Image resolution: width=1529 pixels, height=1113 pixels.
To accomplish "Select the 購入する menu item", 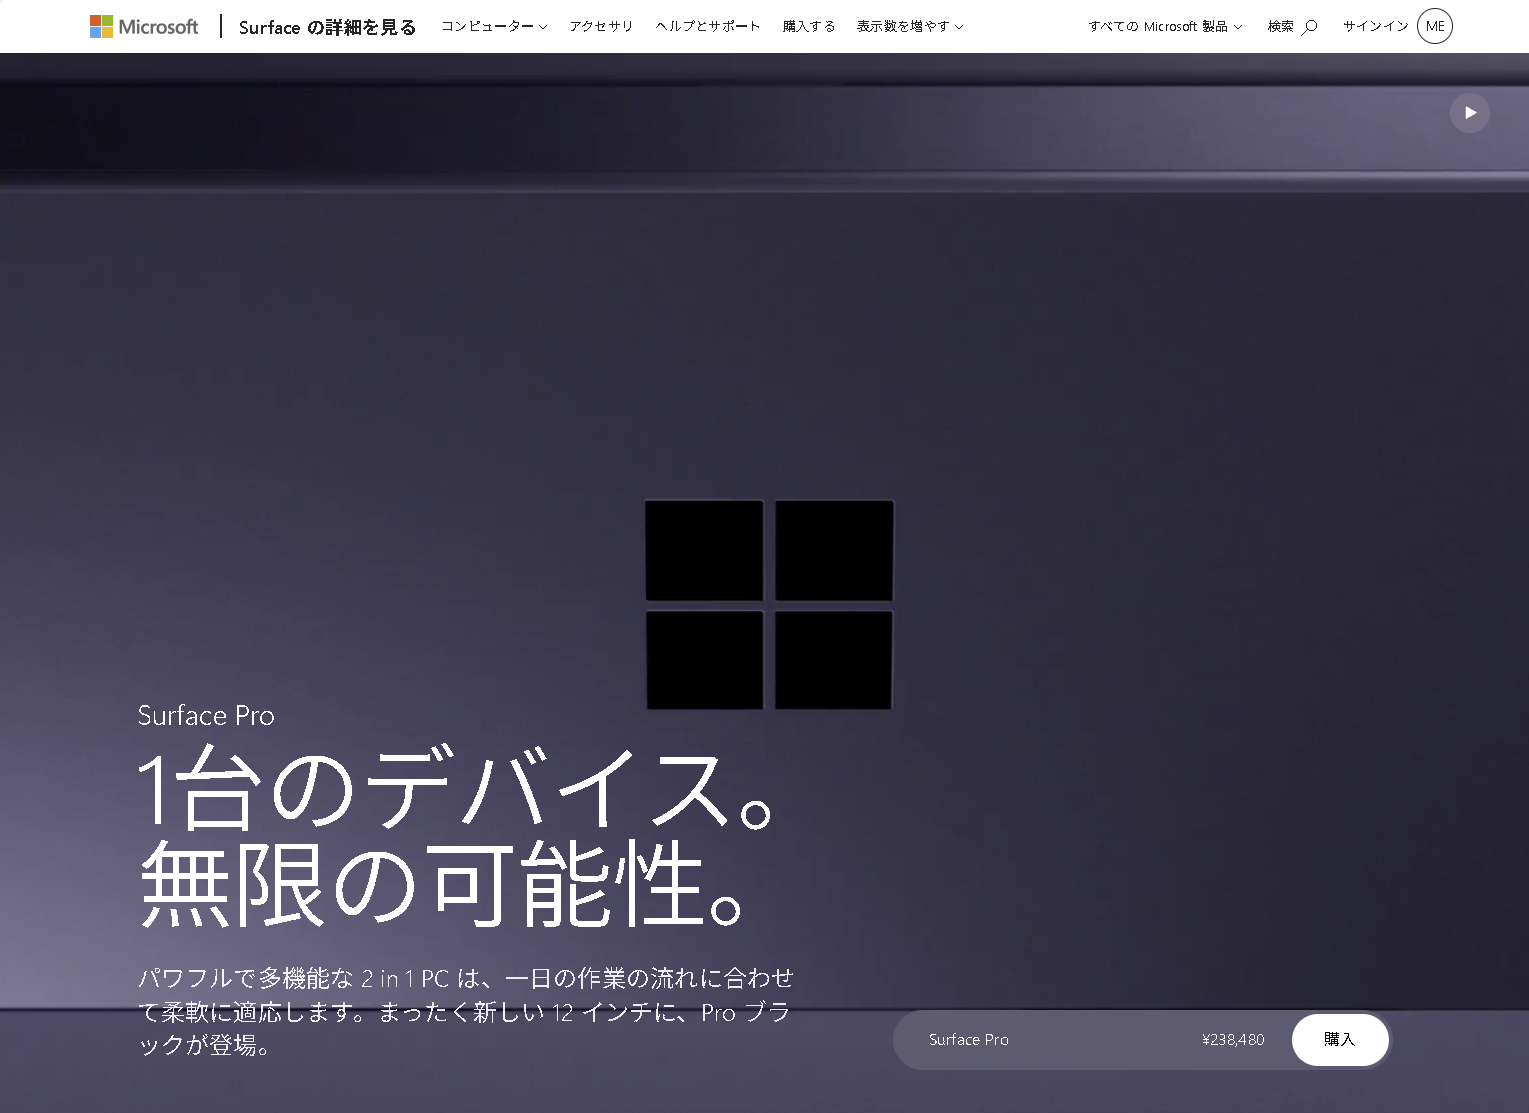I will 809,26.
